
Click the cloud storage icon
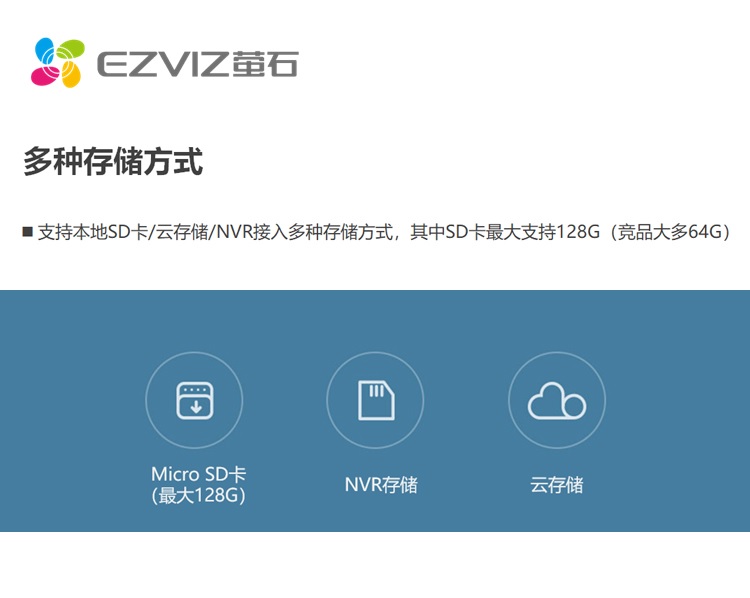point(557,401)
